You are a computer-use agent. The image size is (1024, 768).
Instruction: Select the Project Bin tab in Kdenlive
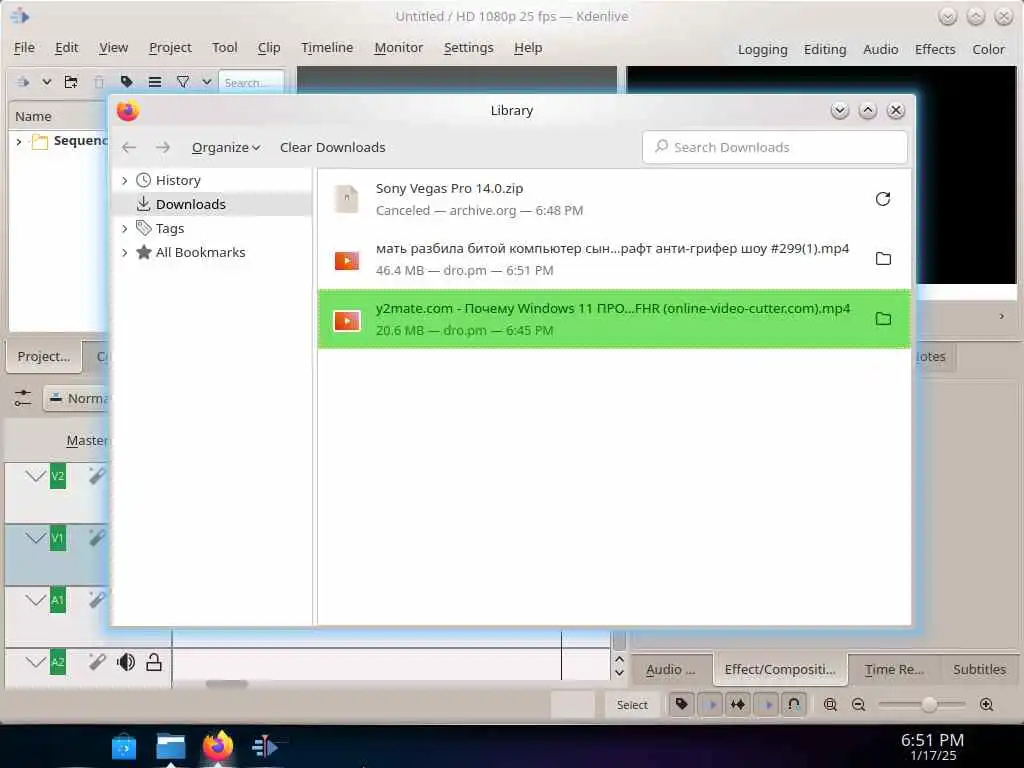coord(44,357)
